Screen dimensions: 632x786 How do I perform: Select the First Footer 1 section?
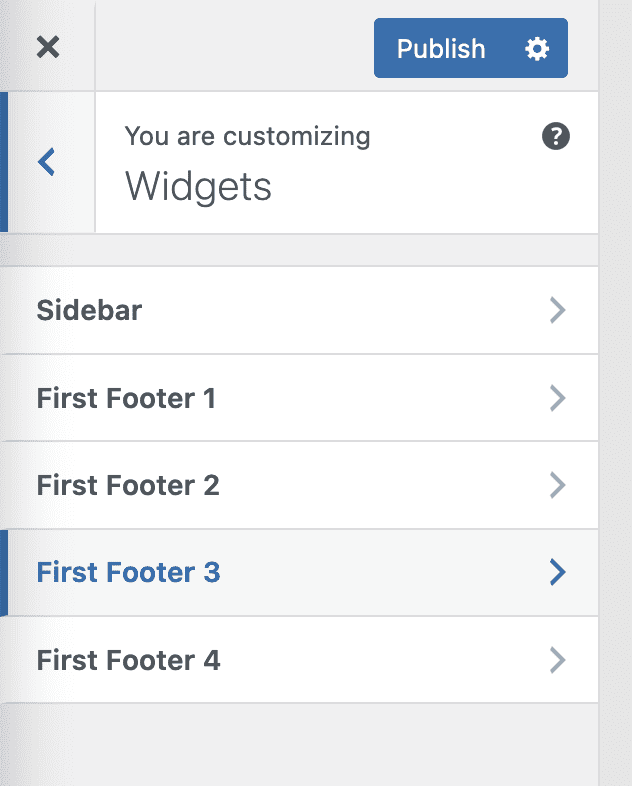tap(126, 398)
